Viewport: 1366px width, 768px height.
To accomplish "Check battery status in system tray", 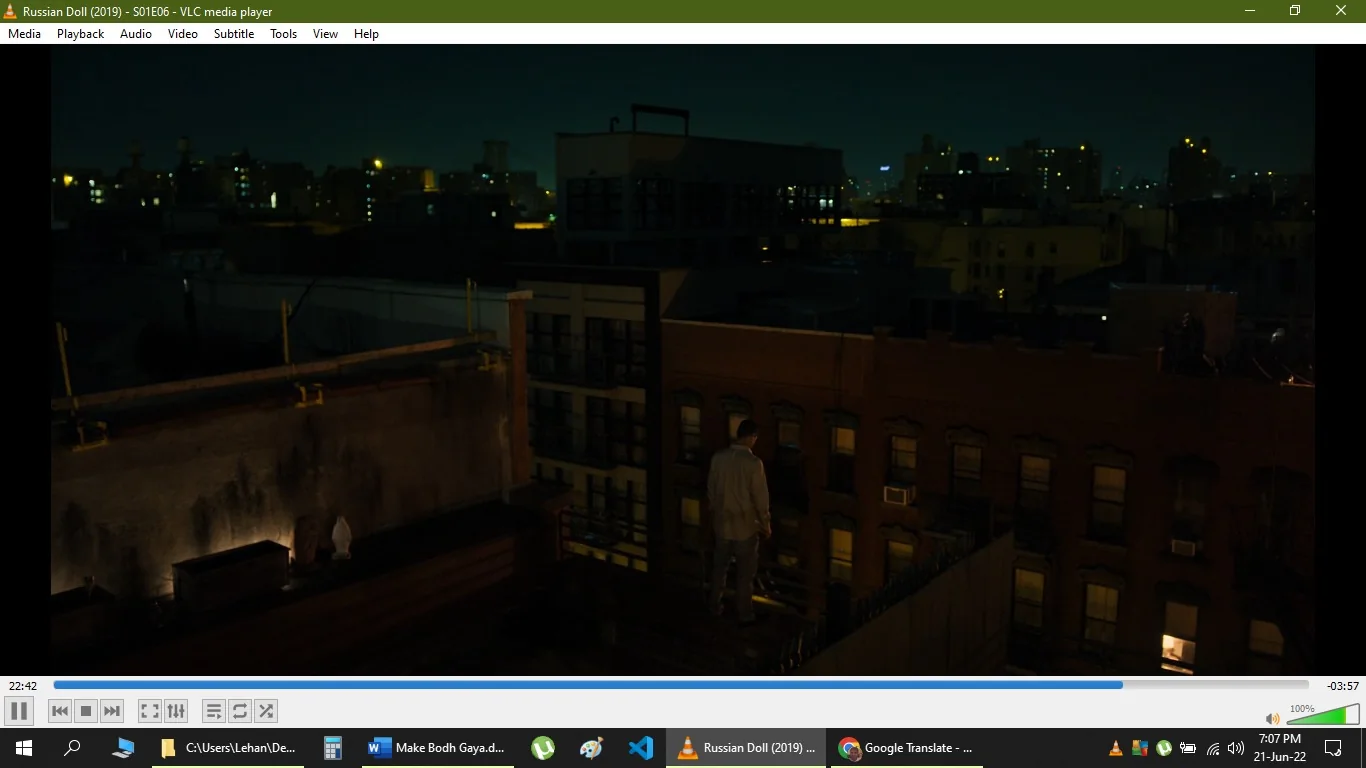I will coord(1188,748).
